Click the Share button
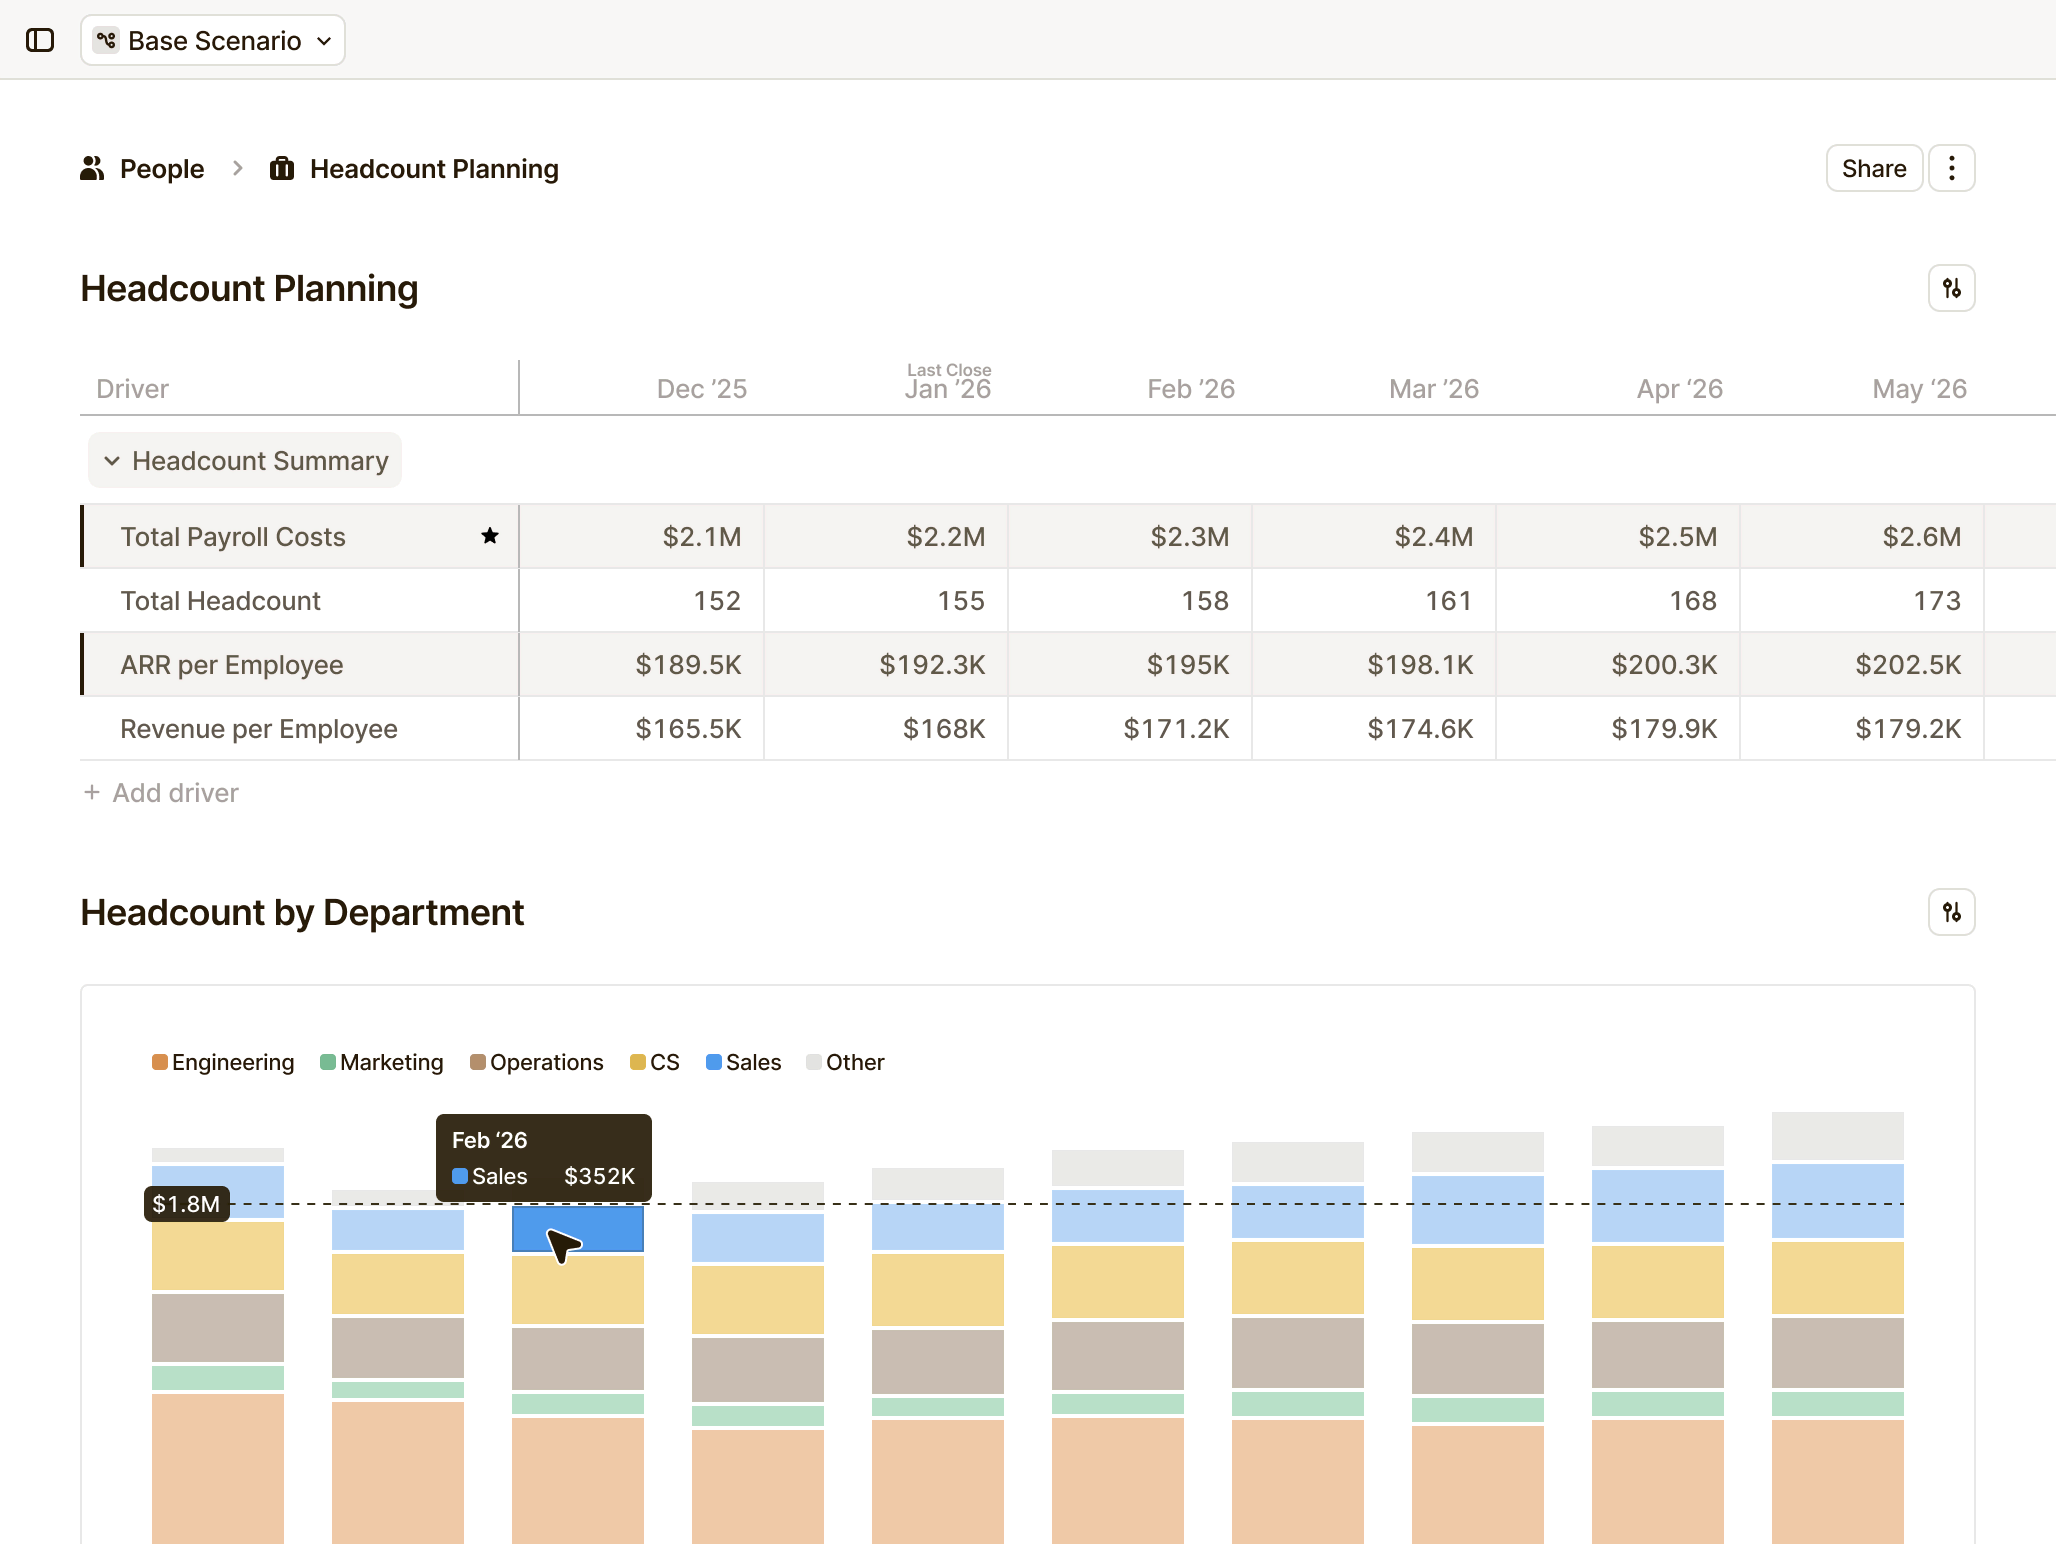Viewport: 2056px width, 1544px height. coord(1873,168)
